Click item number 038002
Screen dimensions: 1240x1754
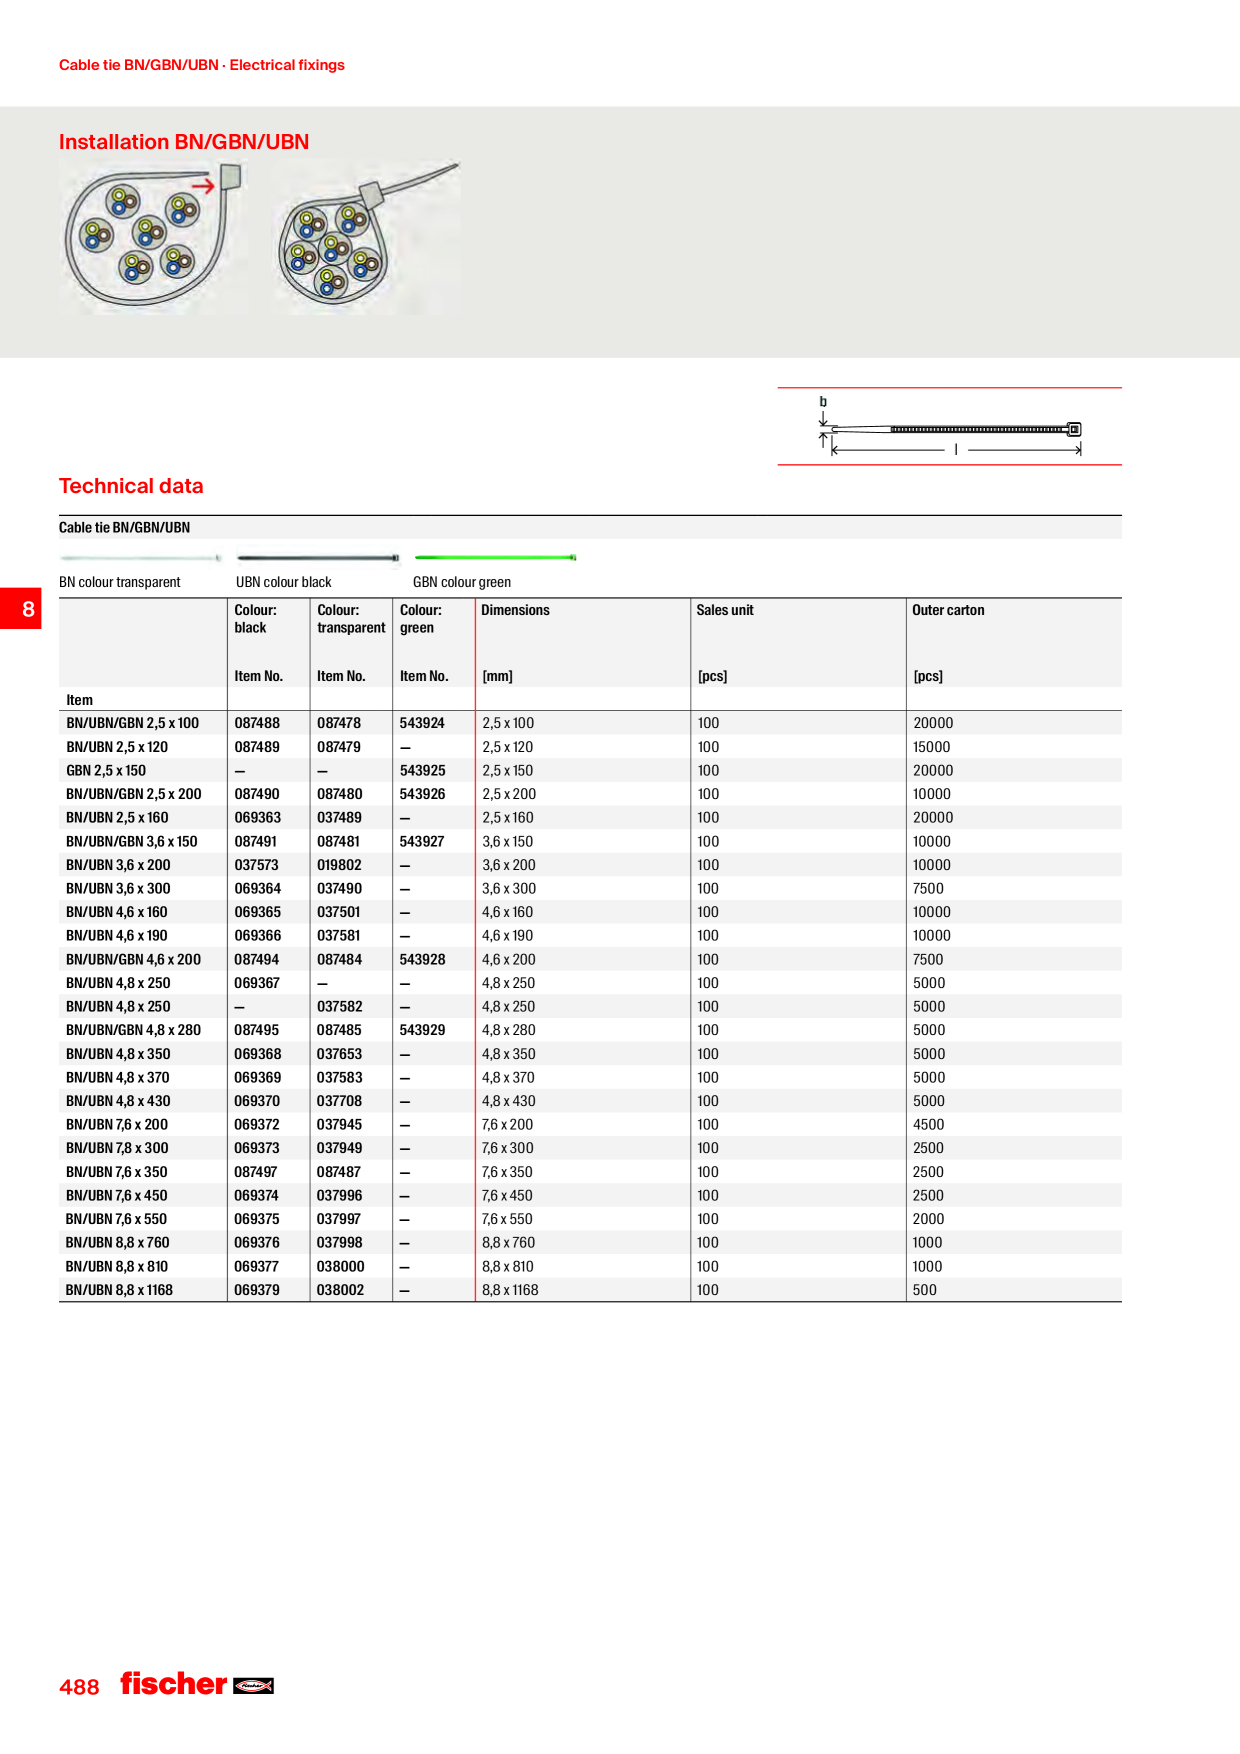coord(340,1290)
